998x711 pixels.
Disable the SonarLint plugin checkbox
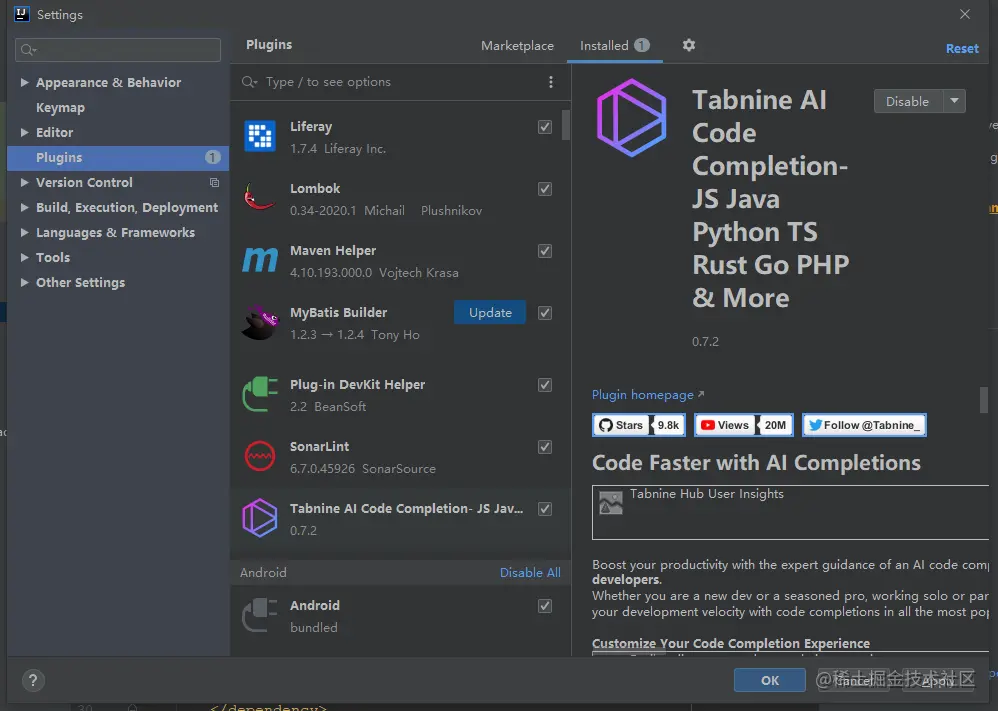pyautogui.click(x=545, y=447)
